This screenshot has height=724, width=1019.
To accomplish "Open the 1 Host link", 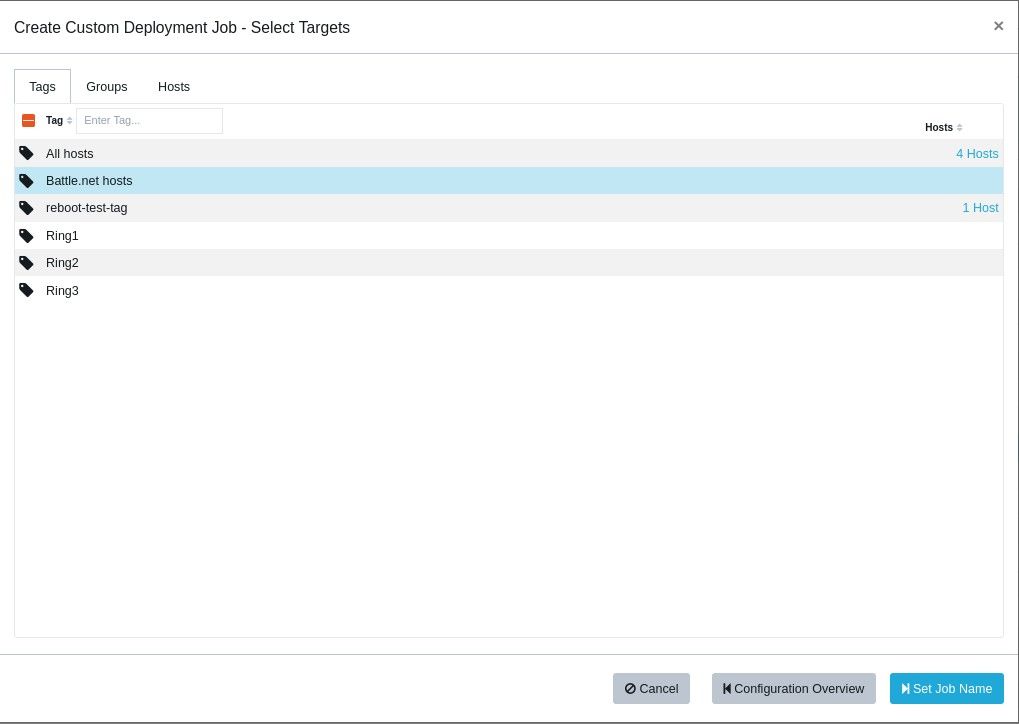I will tap(979, 208).
